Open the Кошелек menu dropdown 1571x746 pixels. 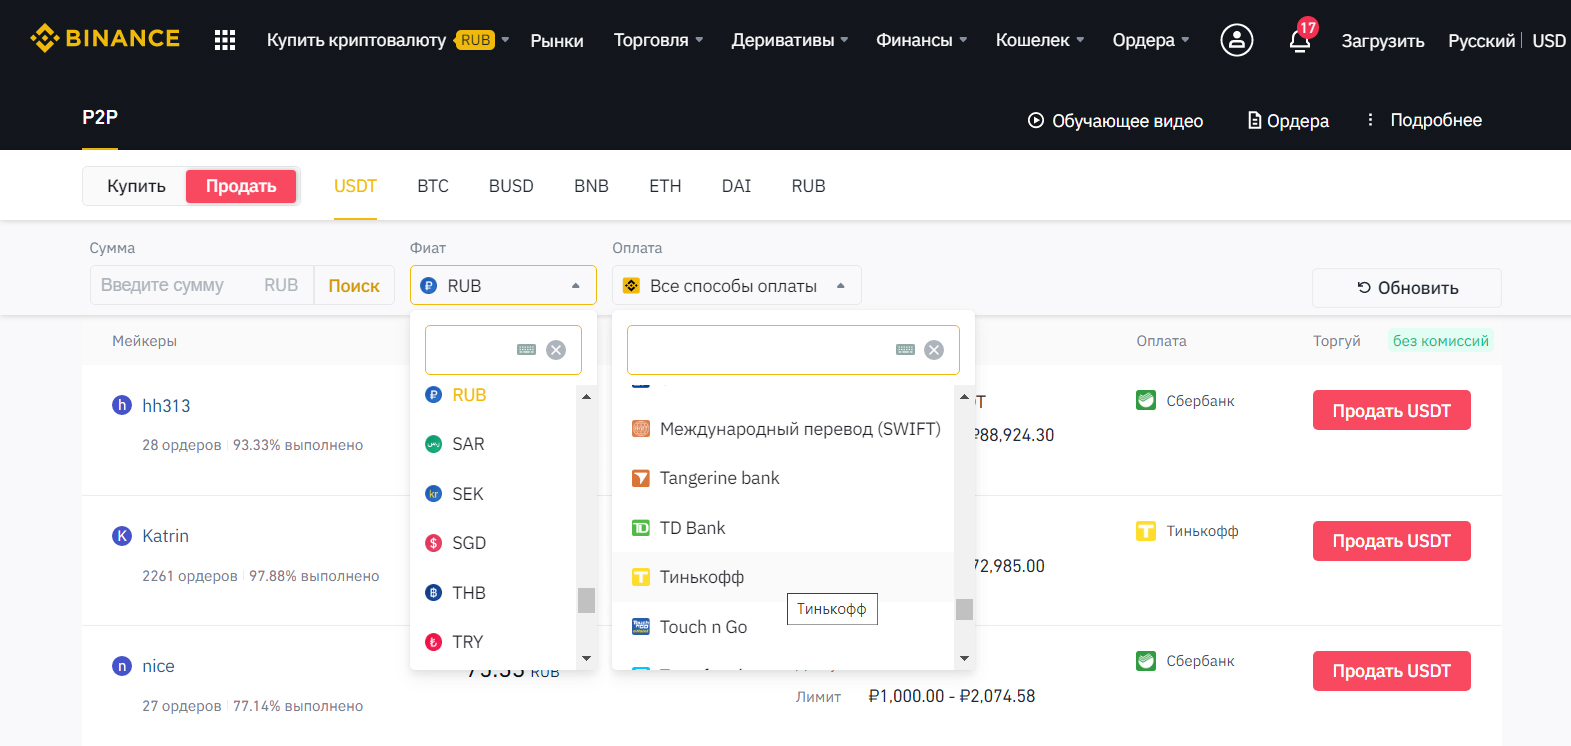point(1040,40)
